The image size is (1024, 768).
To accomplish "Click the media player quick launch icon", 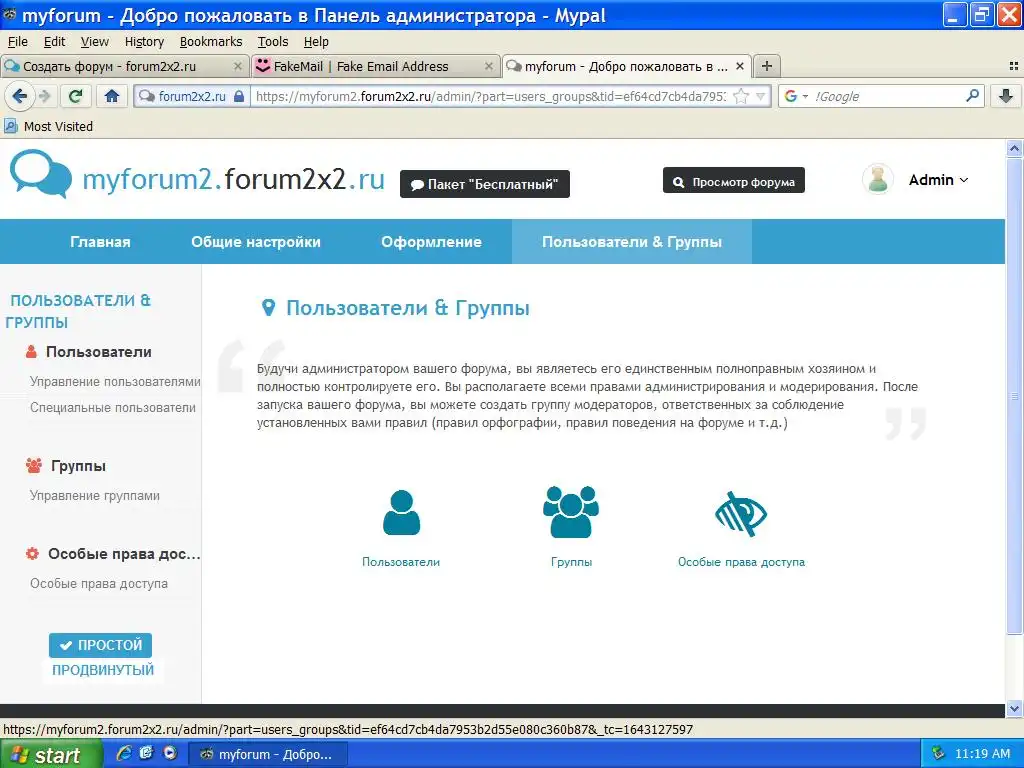I will tap(170, 753).
